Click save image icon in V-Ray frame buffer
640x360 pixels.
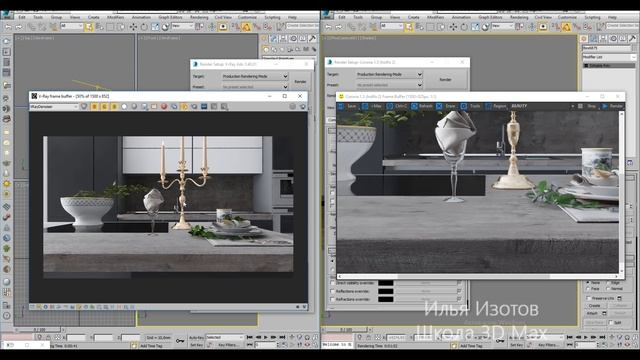click(144, 107)
